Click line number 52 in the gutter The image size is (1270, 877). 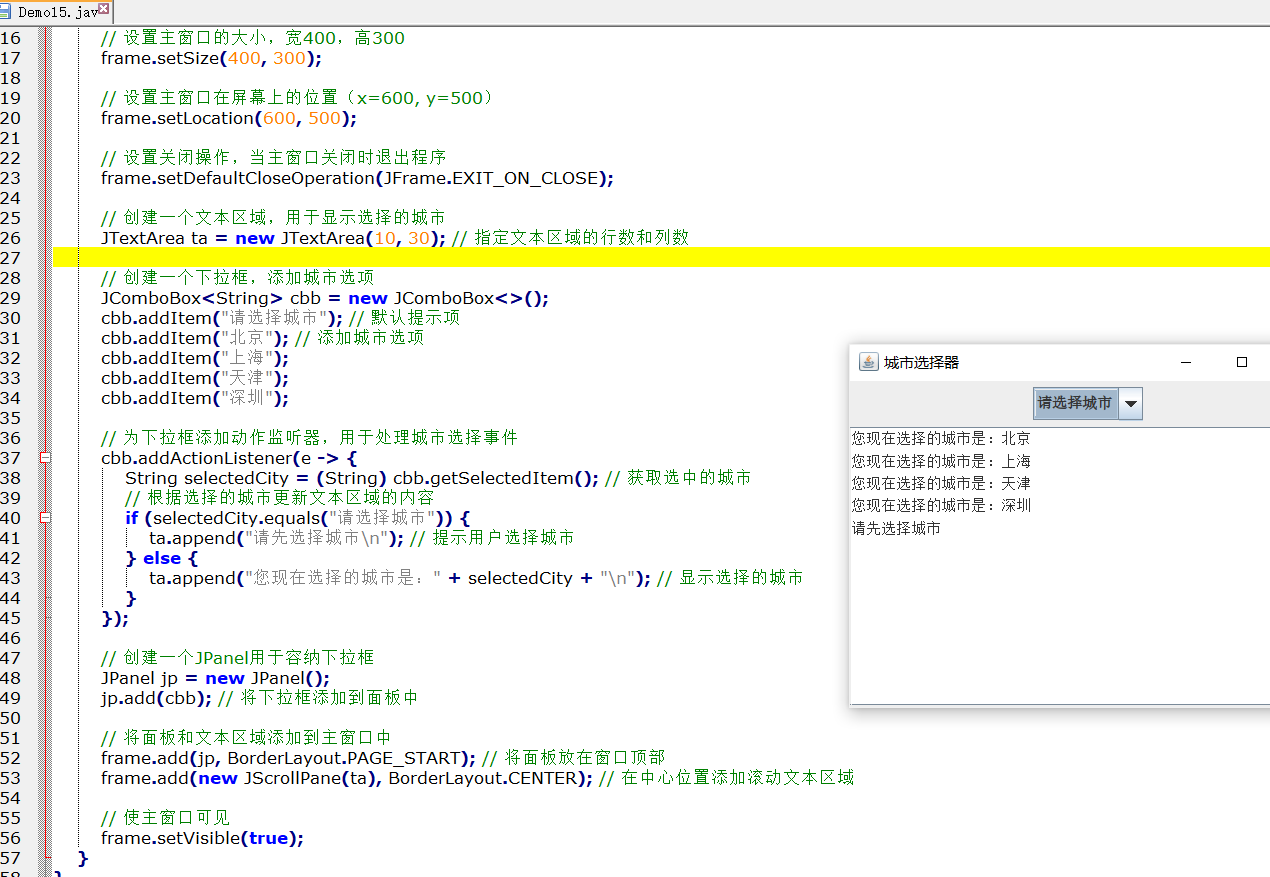click(11, 758)
